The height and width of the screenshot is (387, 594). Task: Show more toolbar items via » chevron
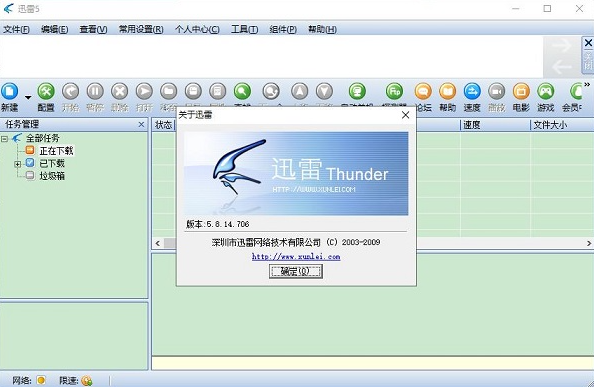click(587, 84)
